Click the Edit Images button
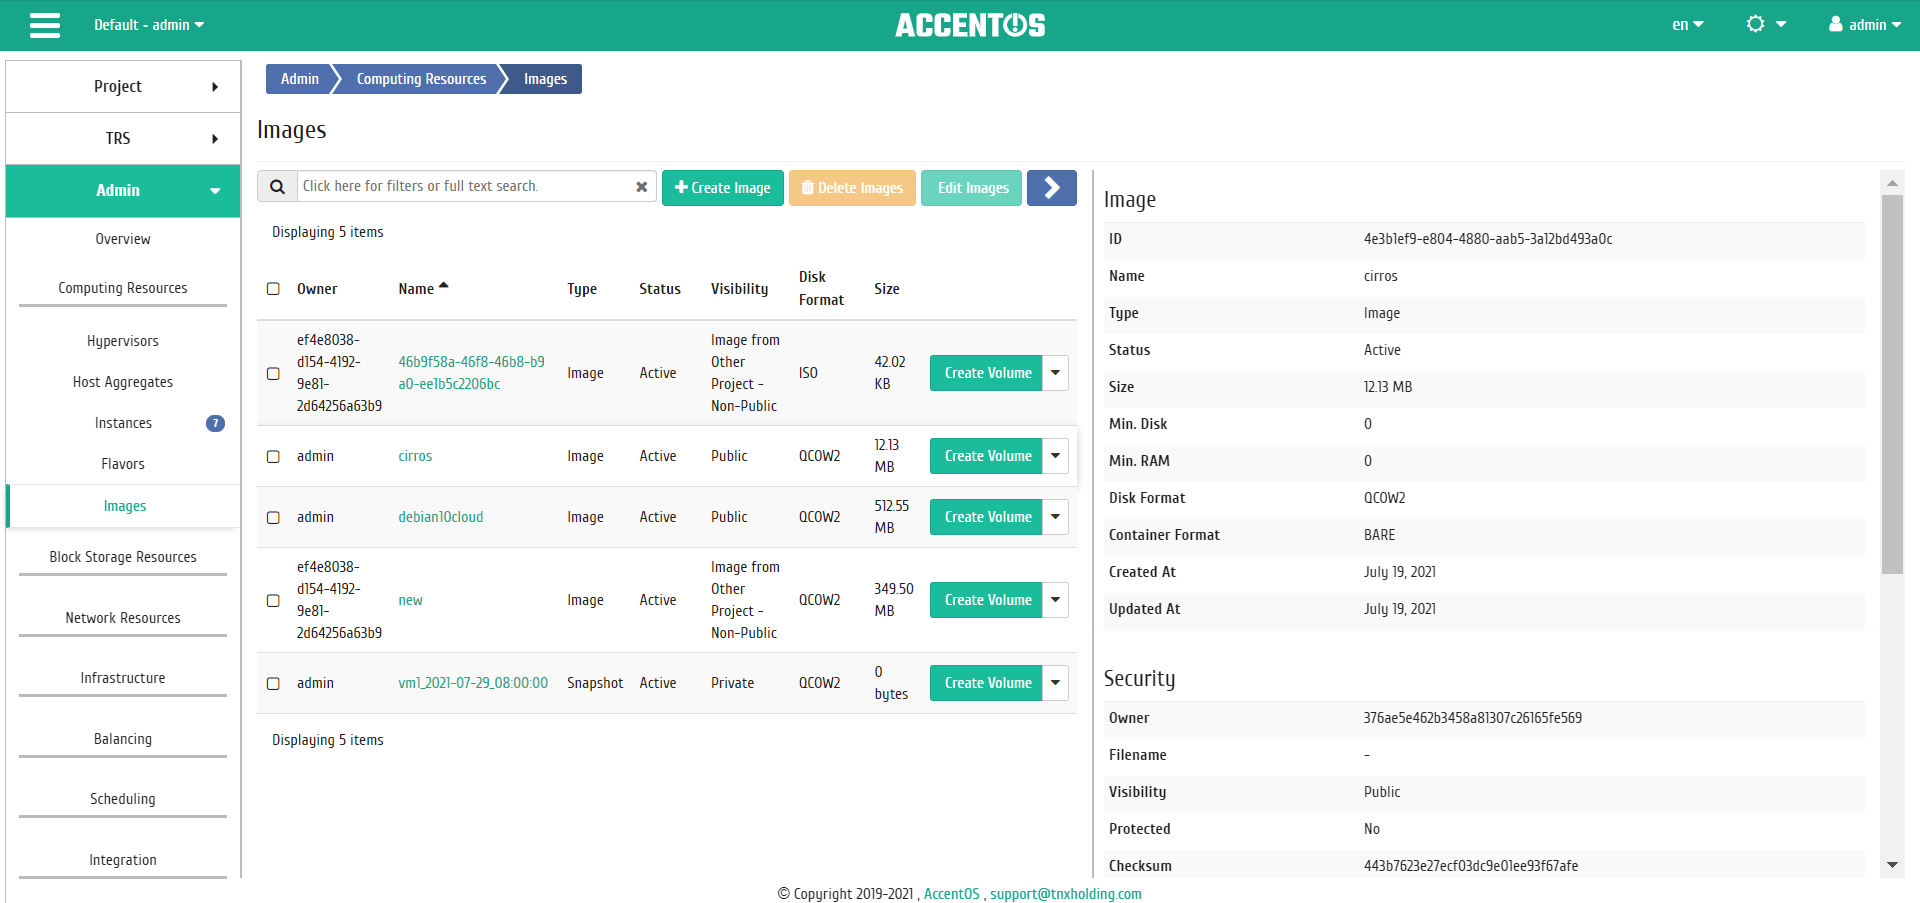 pyautogui.click(x=972, y=188)
